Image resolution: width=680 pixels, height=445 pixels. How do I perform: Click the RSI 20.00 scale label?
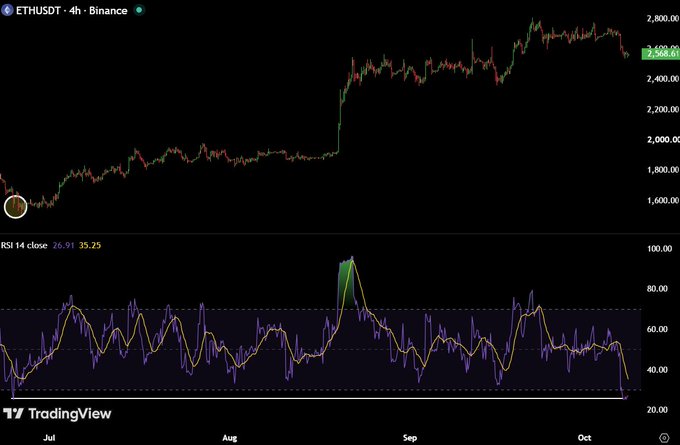click(x=657, y=410)
